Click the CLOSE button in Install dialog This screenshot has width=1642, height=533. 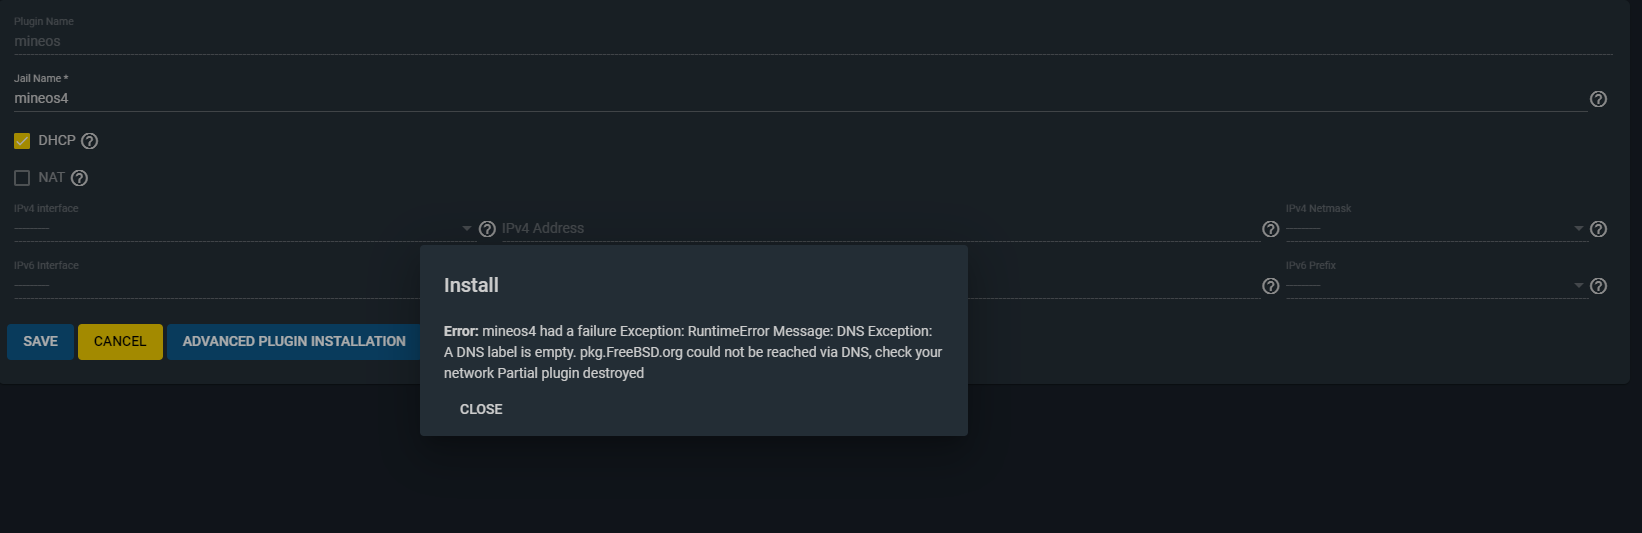coord(481,409)
